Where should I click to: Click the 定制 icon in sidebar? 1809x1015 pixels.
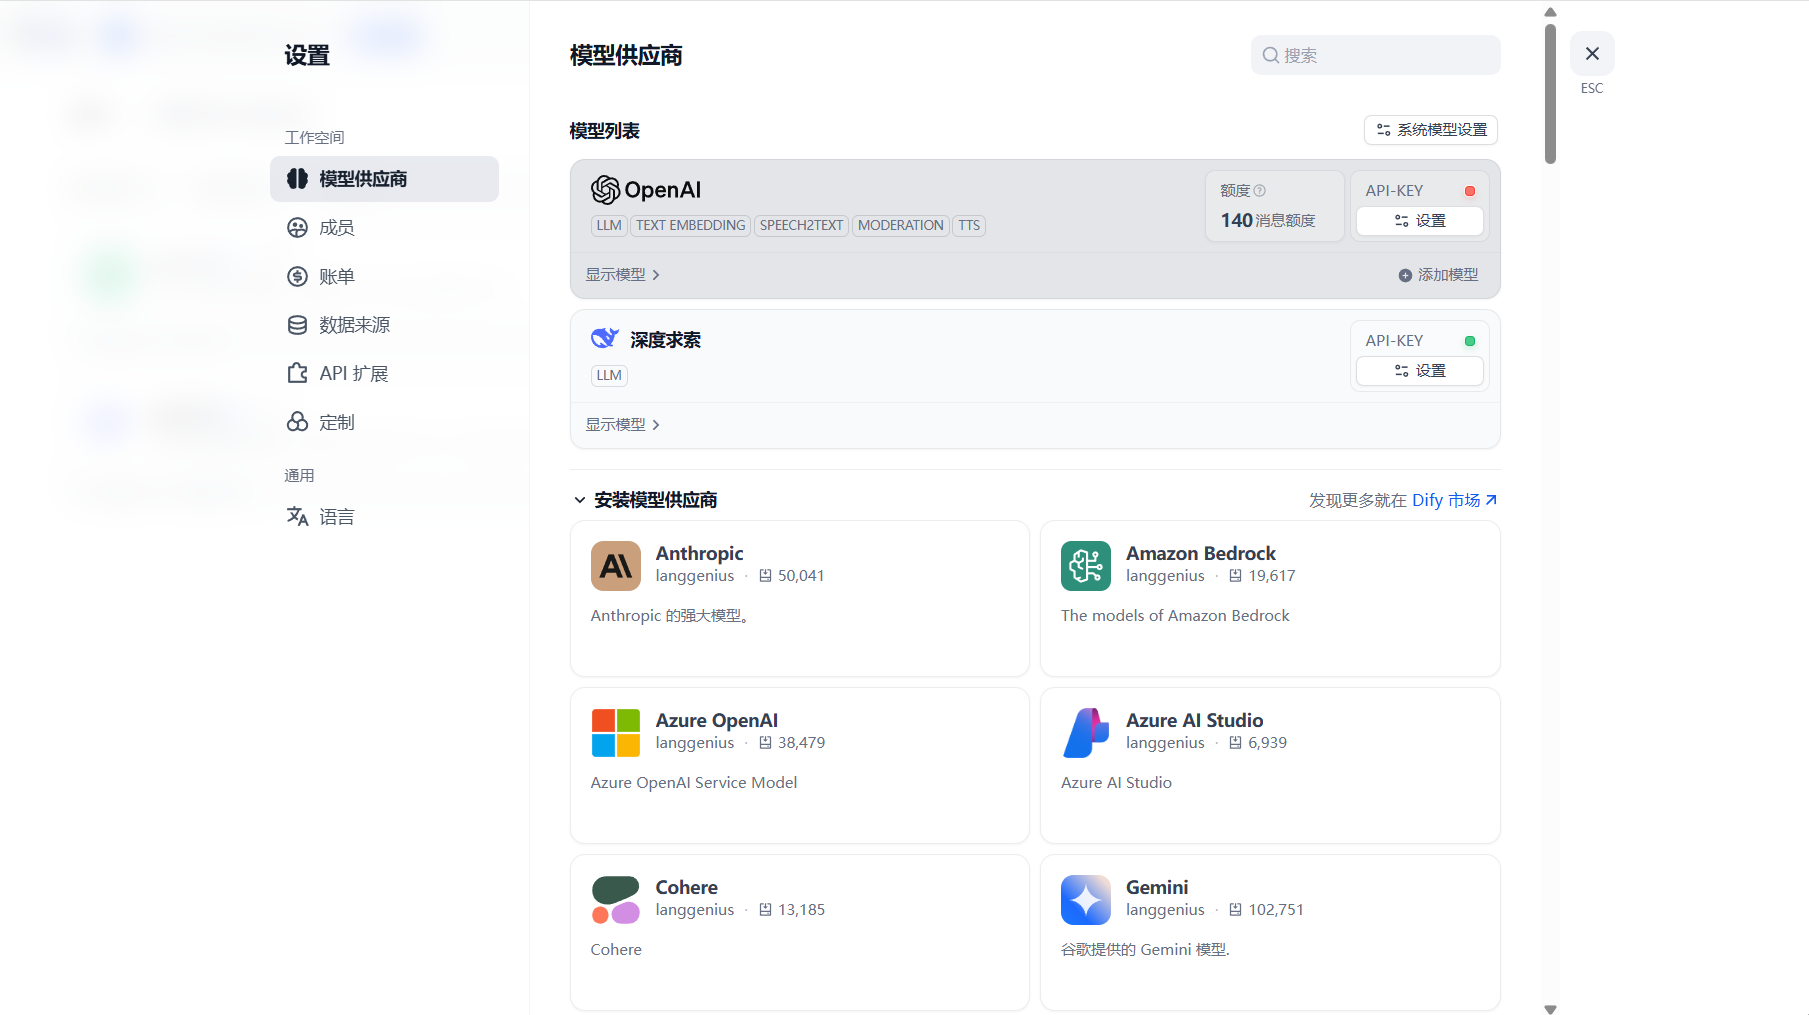pos(297,422)
